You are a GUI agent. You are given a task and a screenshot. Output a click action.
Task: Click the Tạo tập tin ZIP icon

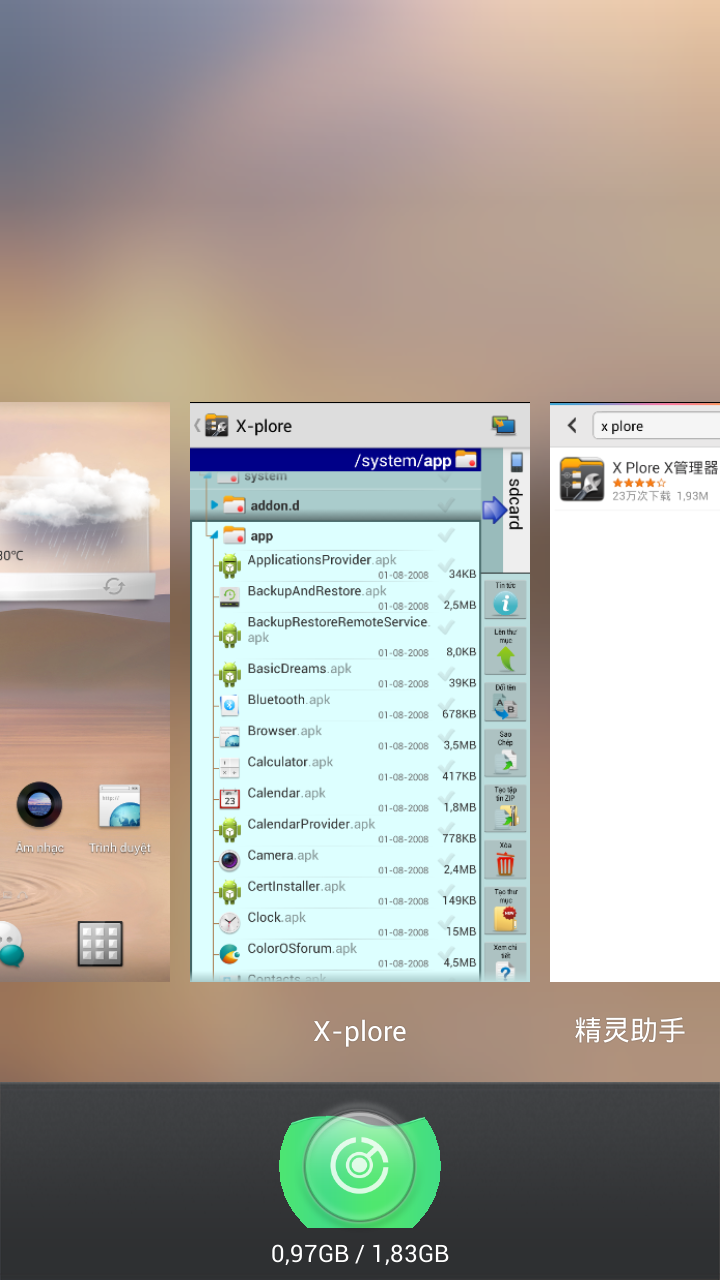[506, 809]
